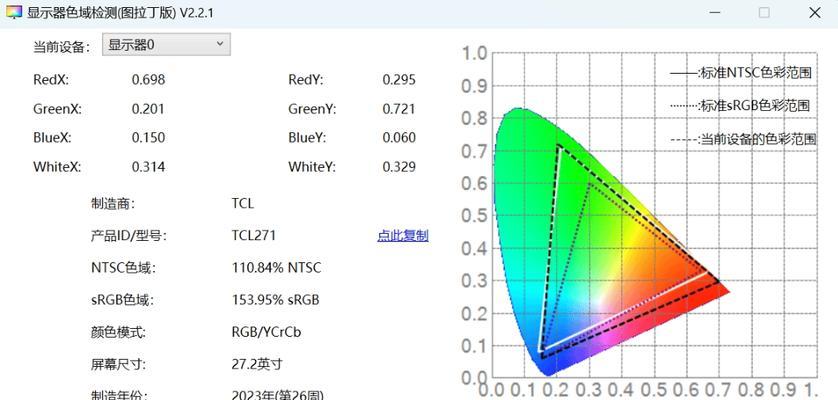Screen dimensions: 838x400
Task: Click the 当前设备 label
Action: click(x=61, y=47)
